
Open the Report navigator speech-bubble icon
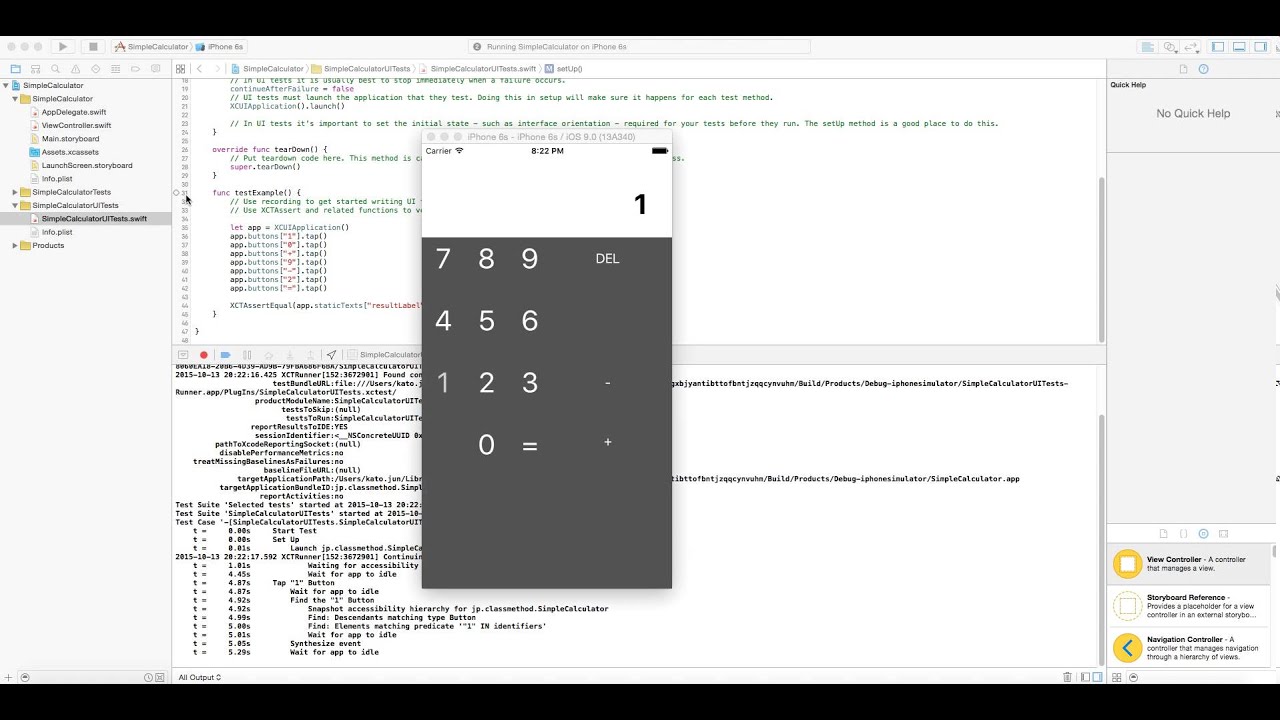coord(156,69)
